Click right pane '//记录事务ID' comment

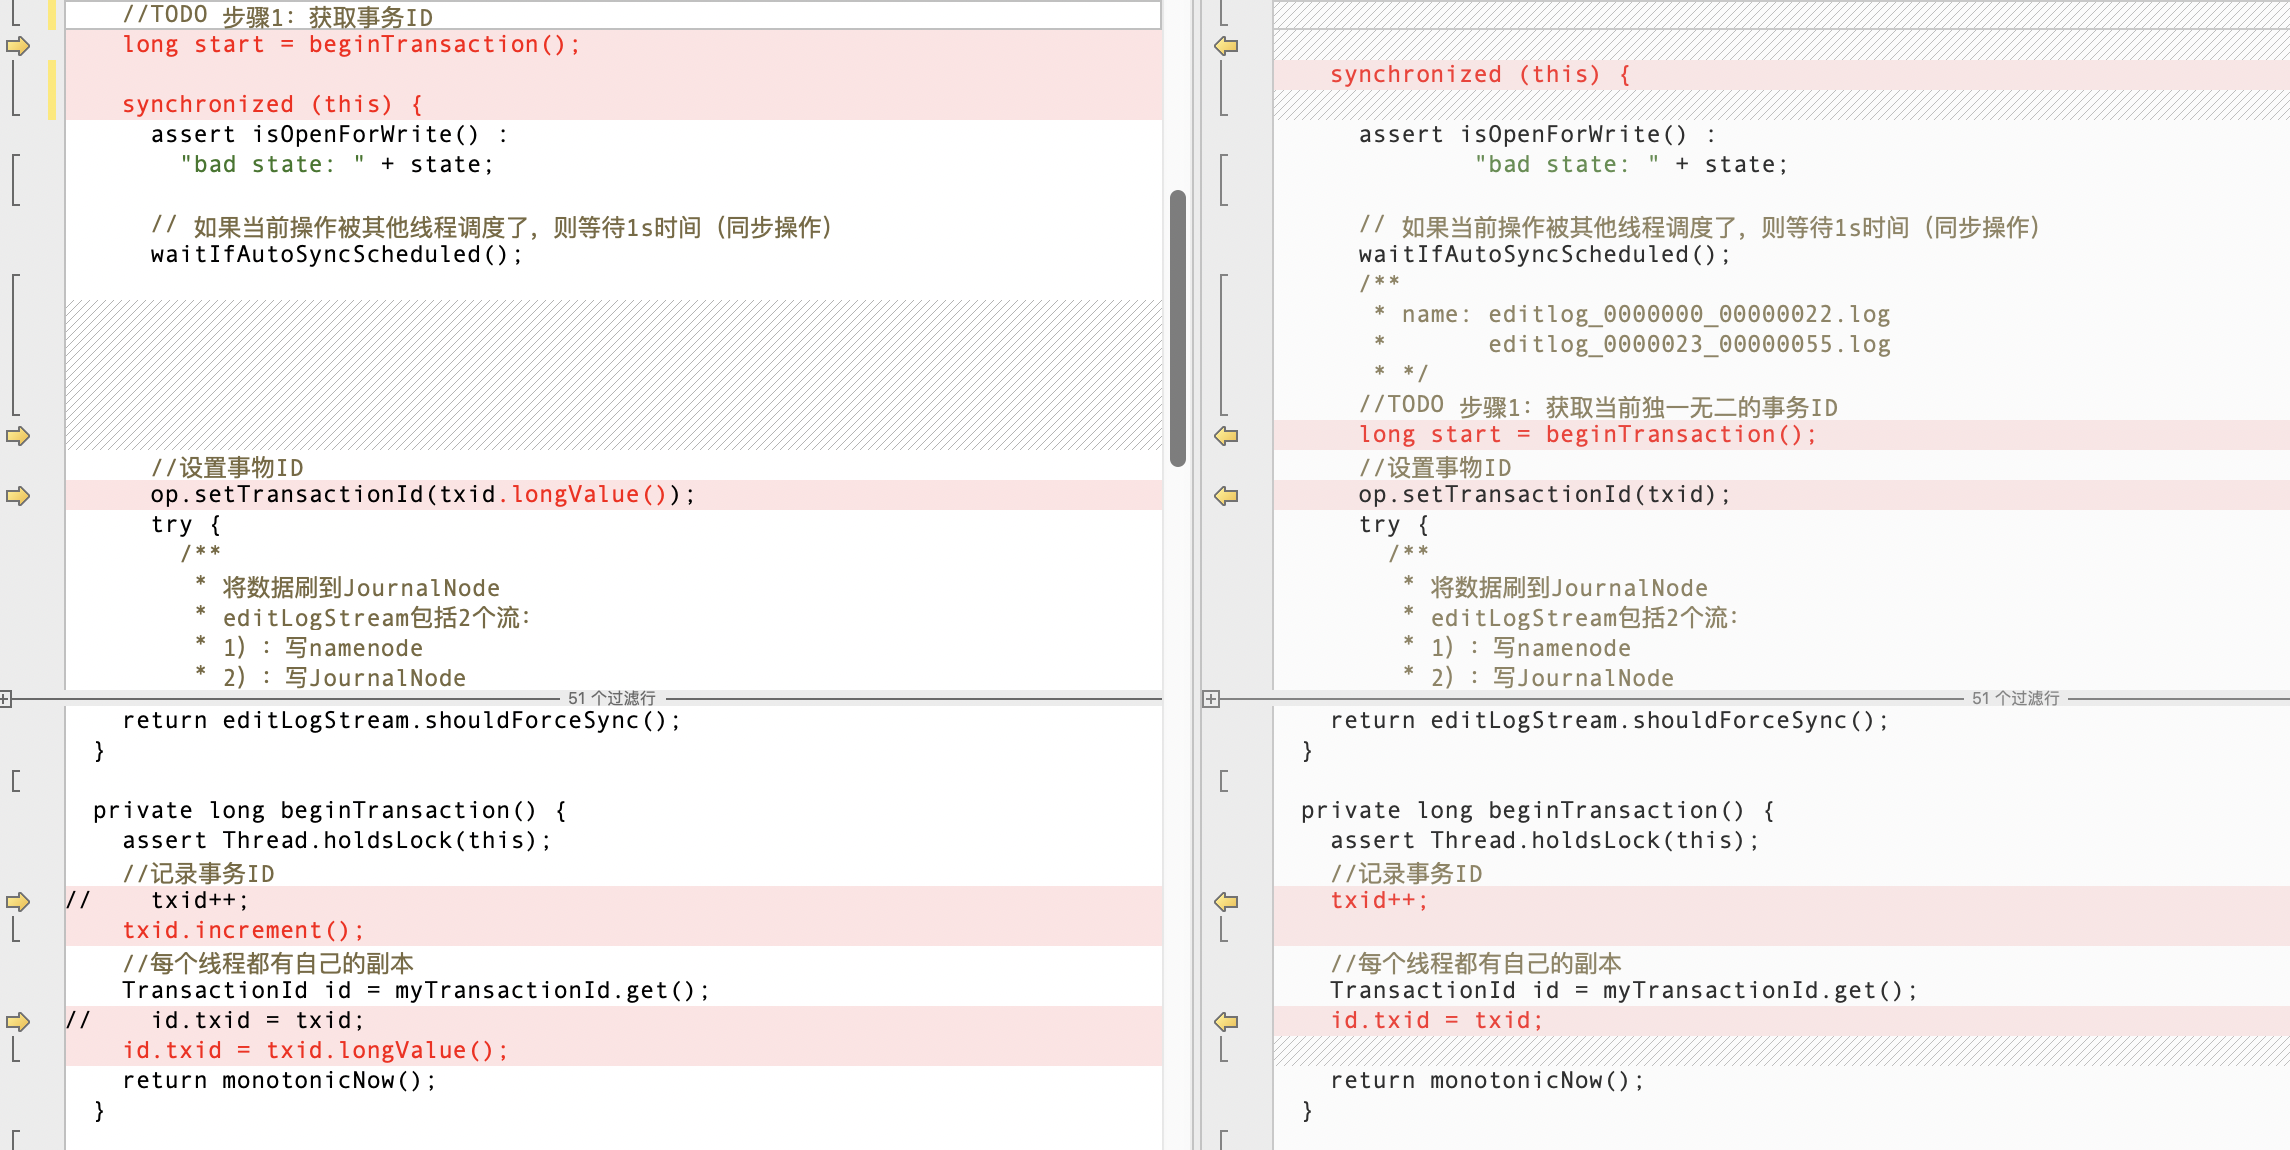coord(1406,873)
